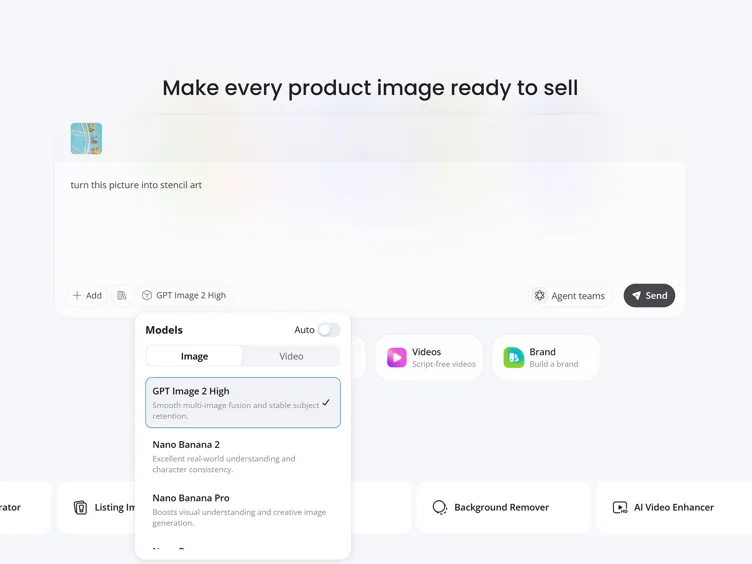Open the Background Remover tool
Image resolution: width=752 pixels, height=564 pixels.
[504, 507]
